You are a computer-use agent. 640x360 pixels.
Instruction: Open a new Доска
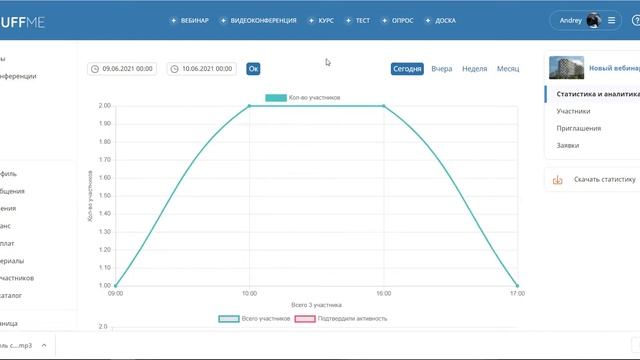click(440, 20)
